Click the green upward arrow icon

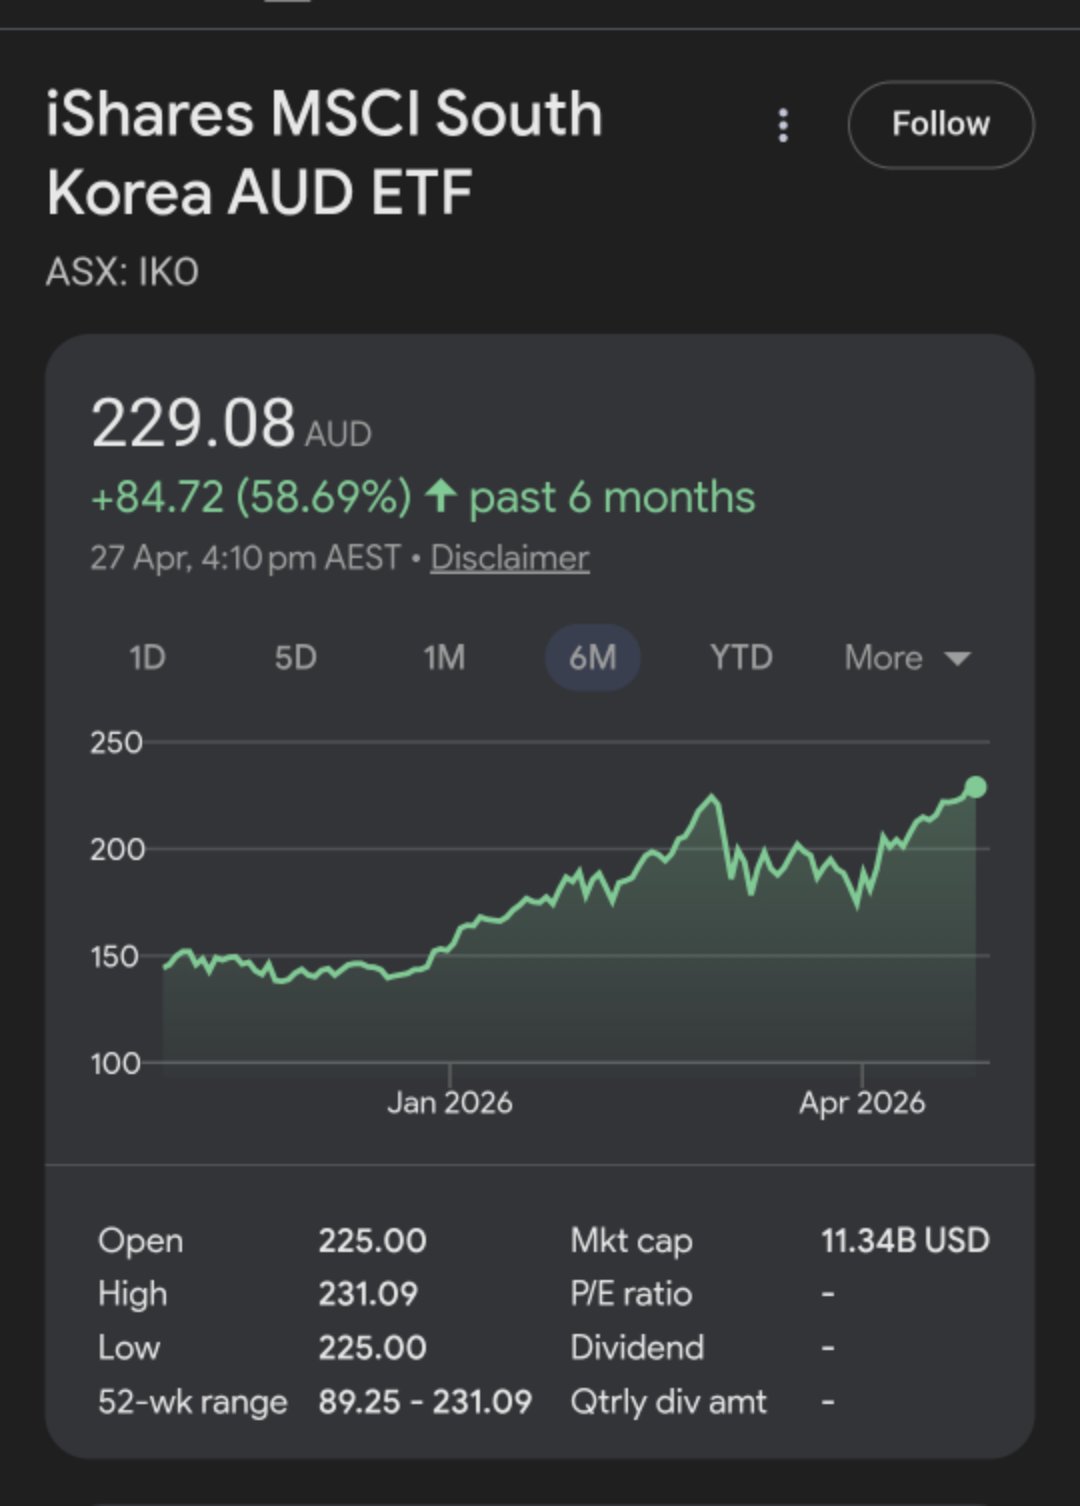[x=440, y=496]
